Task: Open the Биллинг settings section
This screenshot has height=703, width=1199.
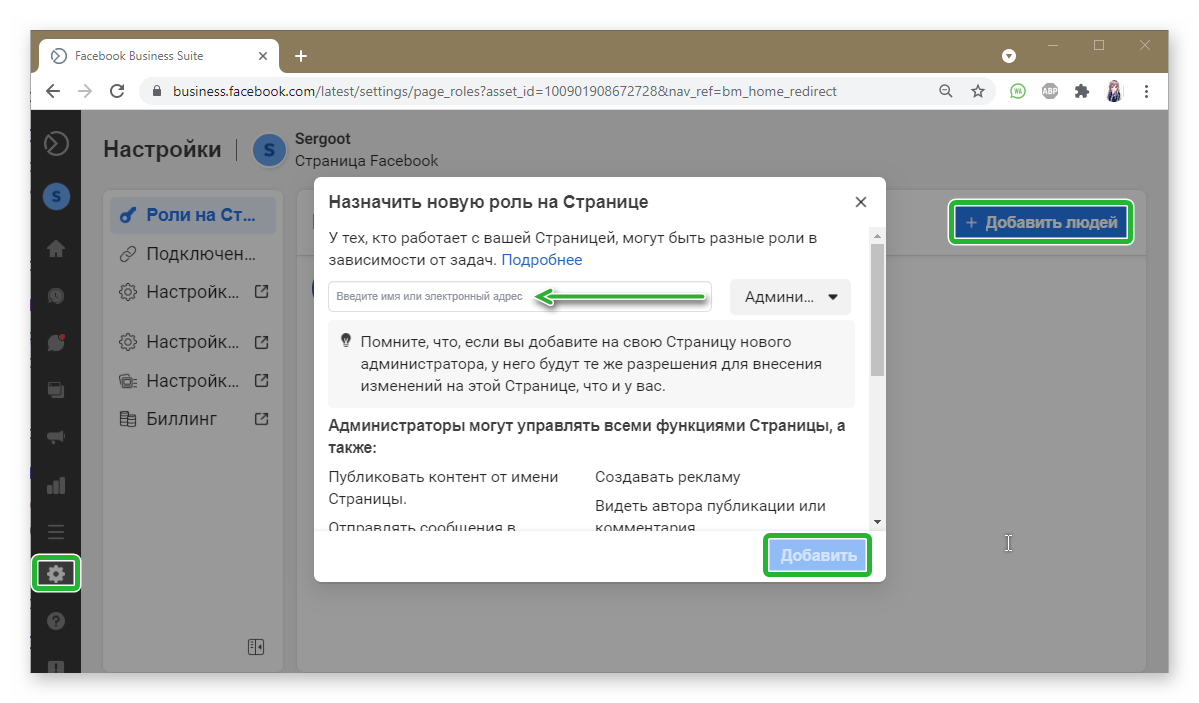Action: coord(193,418)
